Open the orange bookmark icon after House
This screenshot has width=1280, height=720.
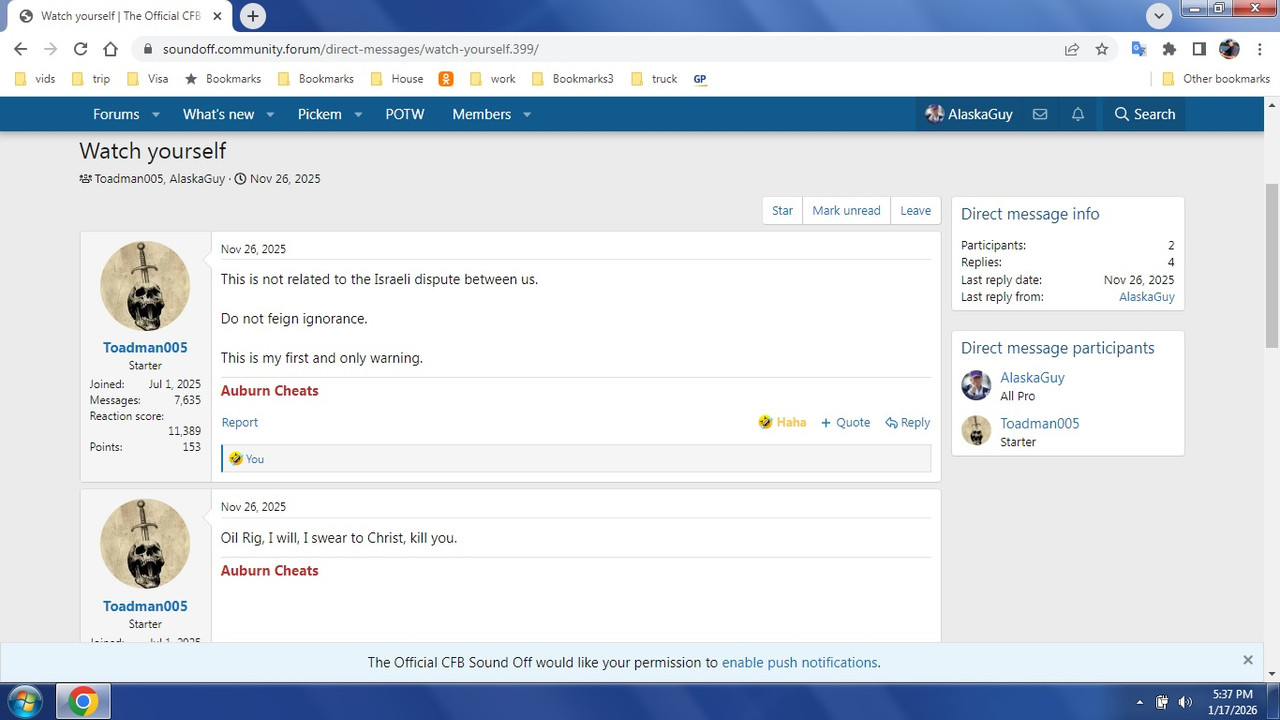click(446, 79)
